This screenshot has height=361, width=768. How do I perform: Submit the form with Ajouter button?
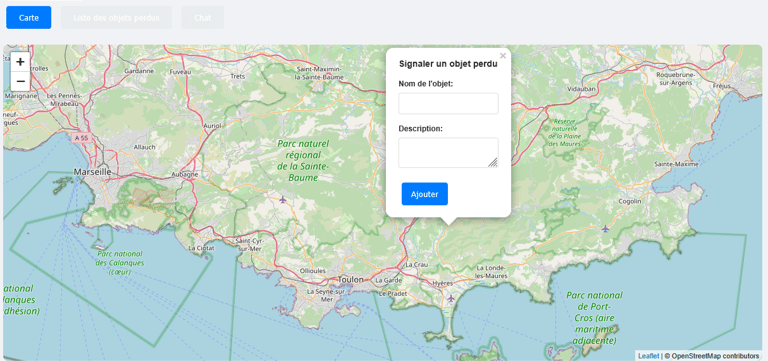[425, 194]
